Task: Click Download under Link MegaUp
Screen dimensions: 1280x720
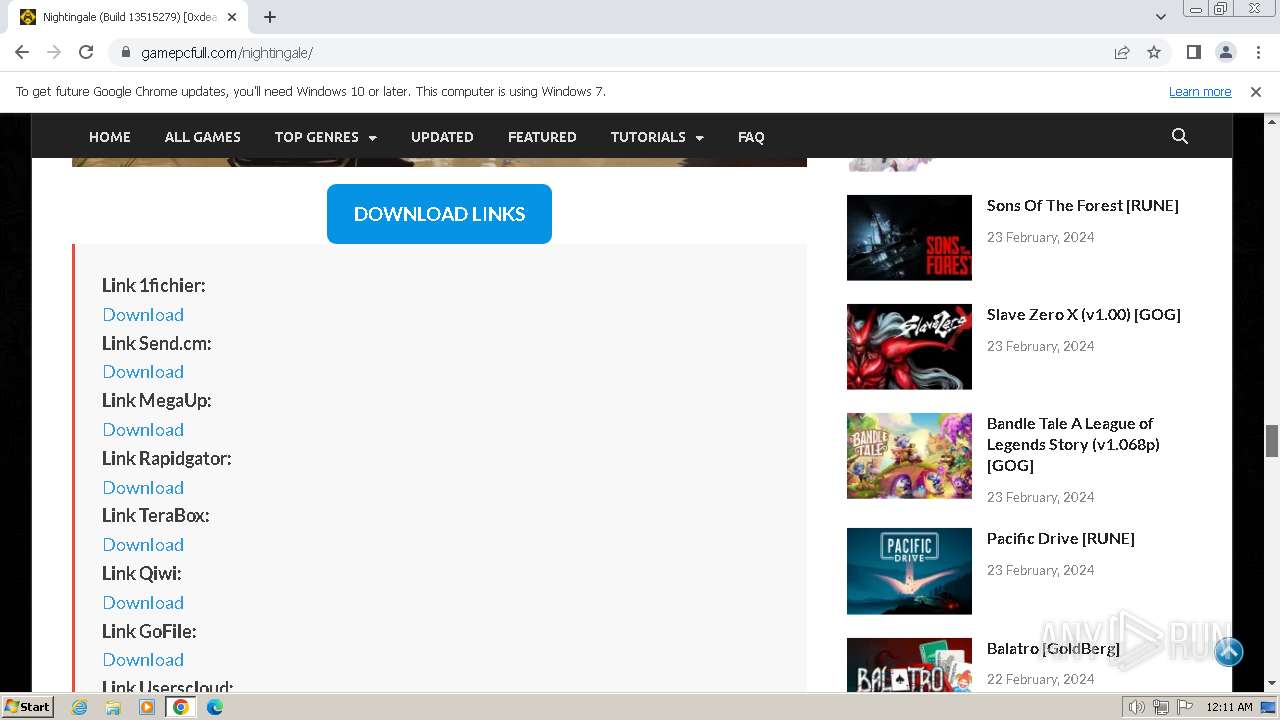Action: 143,430
